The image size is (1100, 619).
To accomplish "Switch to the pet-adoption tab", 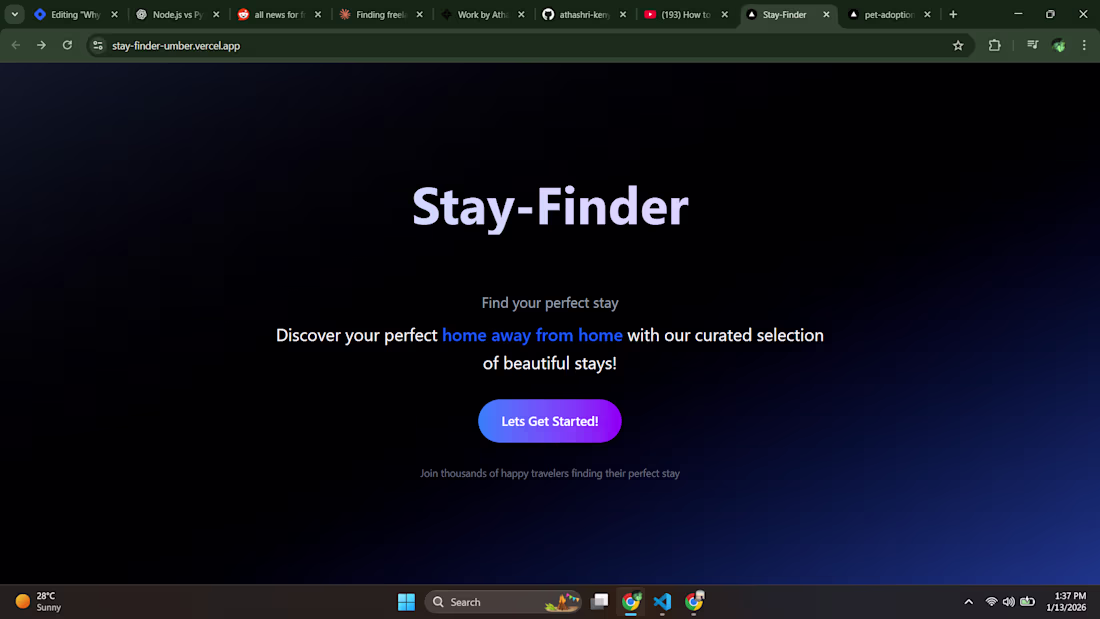I will point(888,14).
